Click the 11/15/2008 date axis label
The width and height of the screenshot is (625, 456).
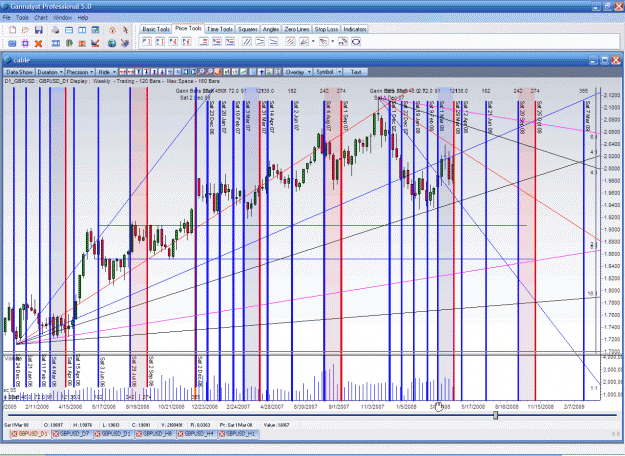[x=541, y=407]
